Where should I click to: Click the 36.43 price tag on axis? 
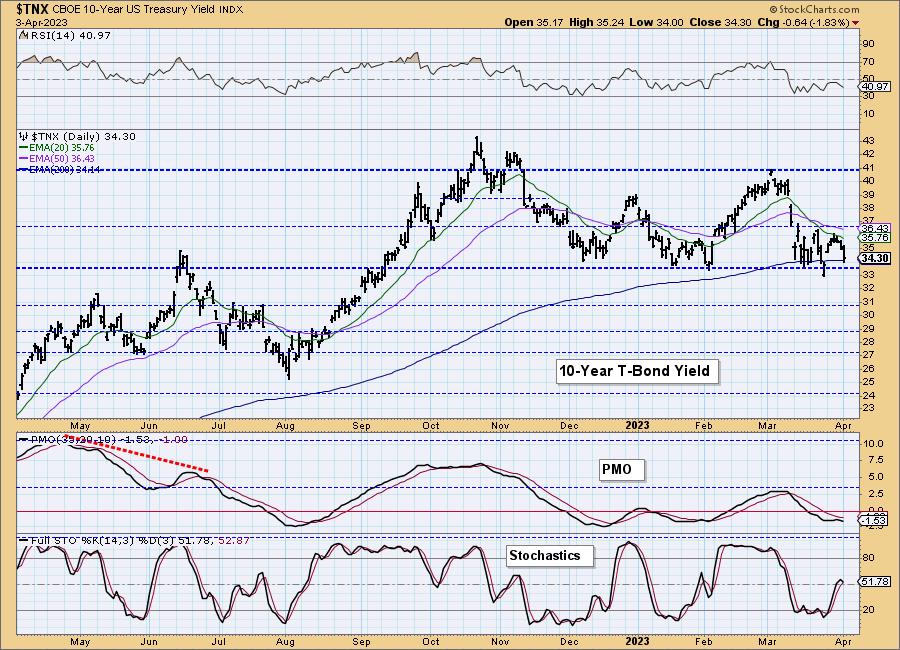point(875,229)
